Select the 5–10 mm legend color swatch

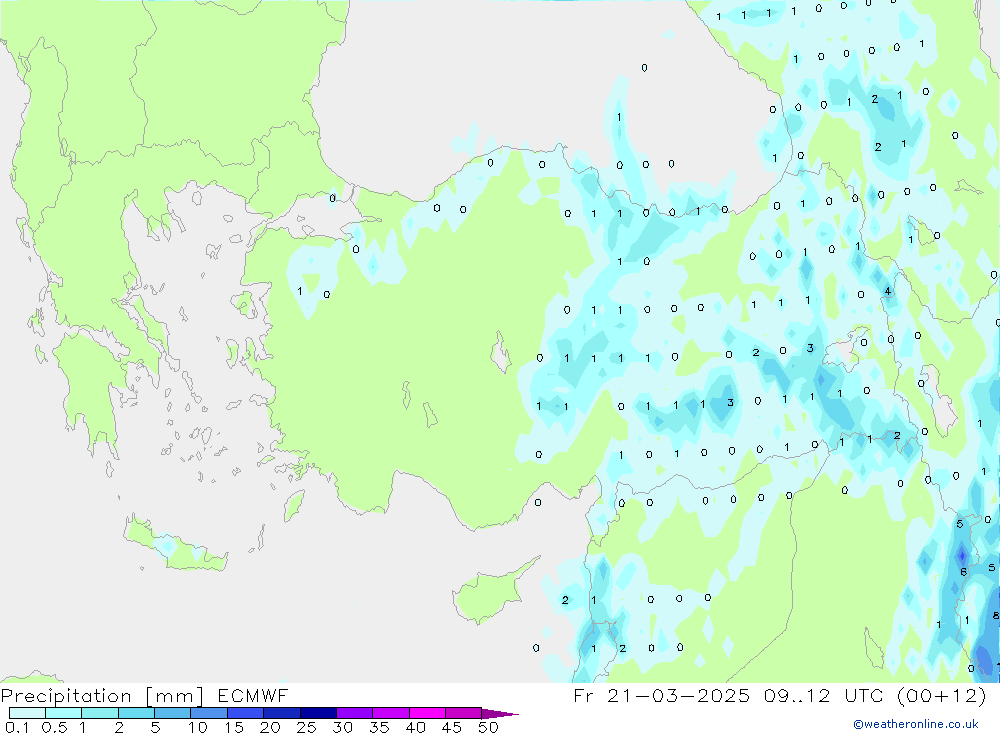(173, 713)
